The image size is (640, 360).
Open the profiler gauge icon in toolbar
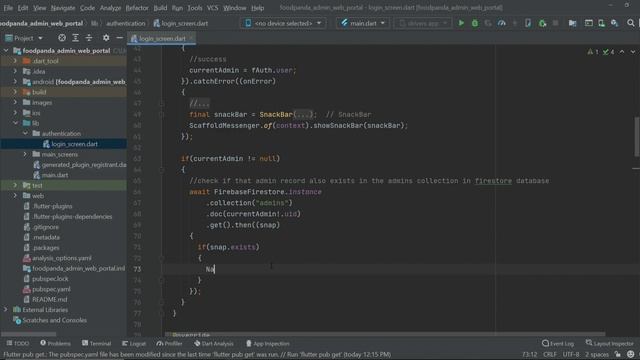click(502, 23)
